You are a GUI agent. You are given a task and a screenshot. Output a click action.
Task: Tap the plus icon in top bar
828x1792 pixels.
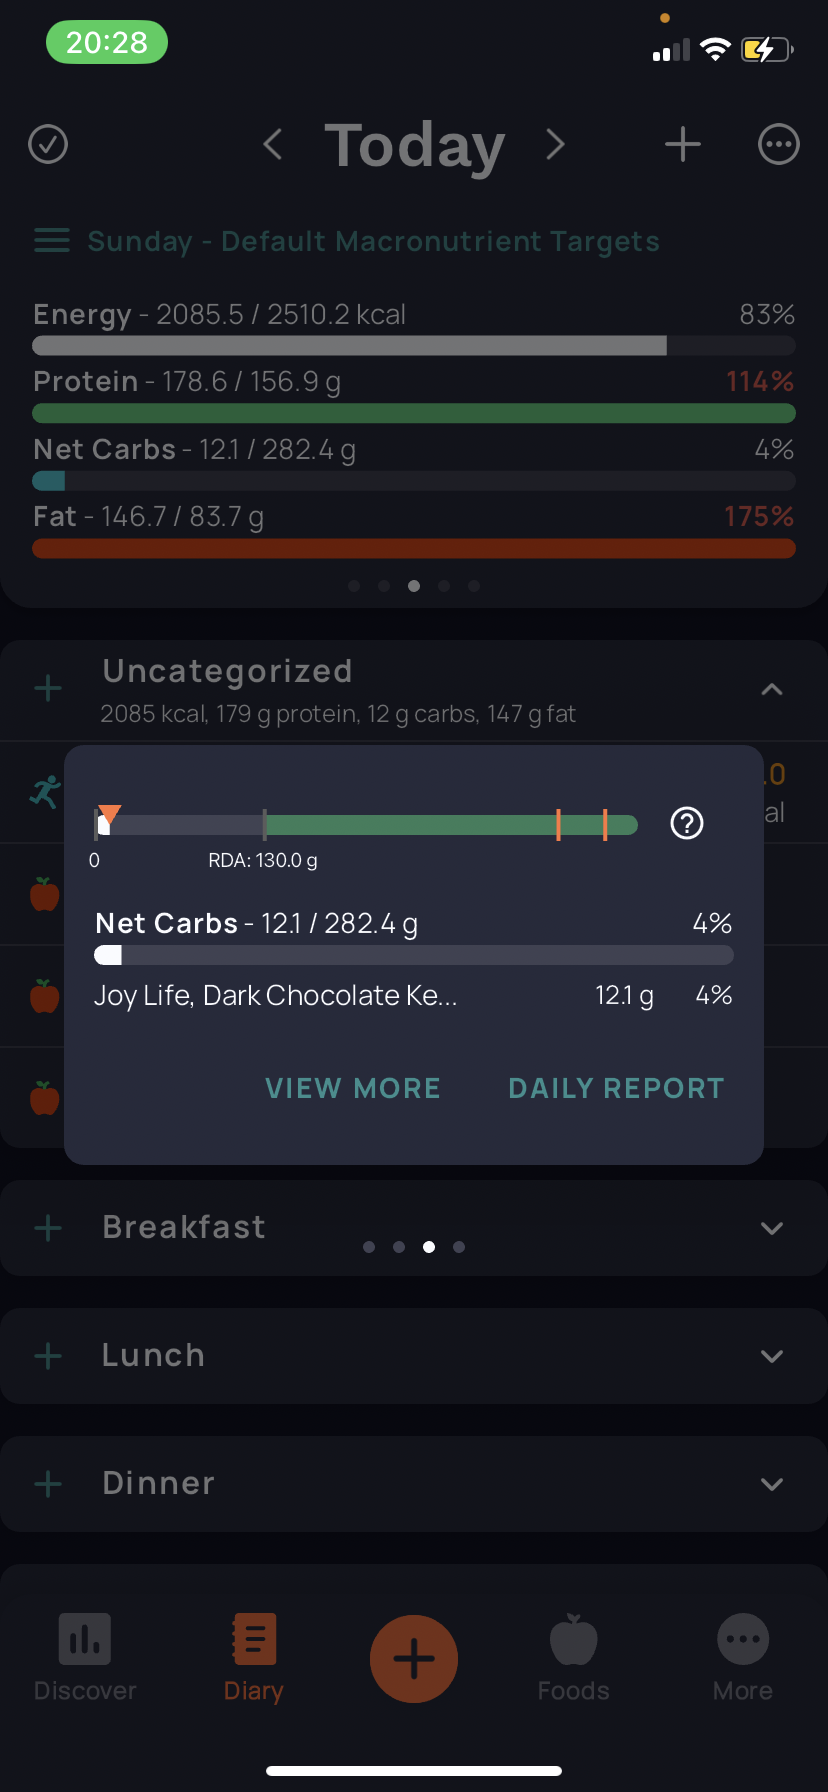[x=683, y=144]
